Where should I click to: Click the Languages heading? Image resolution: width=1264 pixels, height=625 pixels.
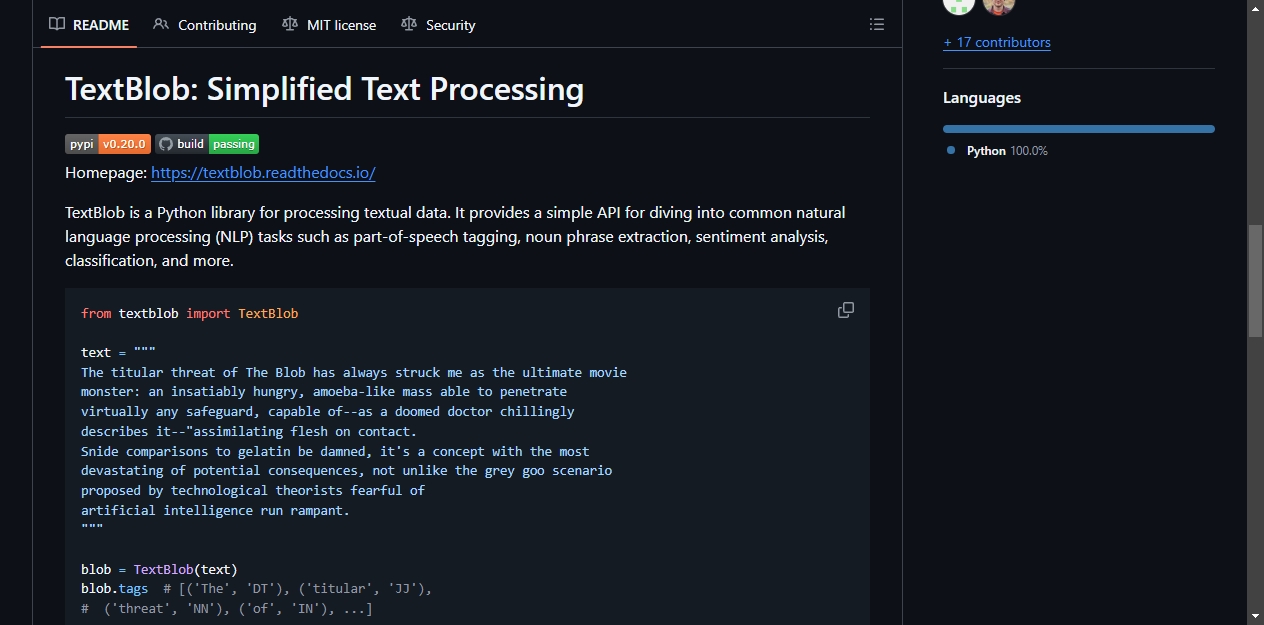click(982, 98)
